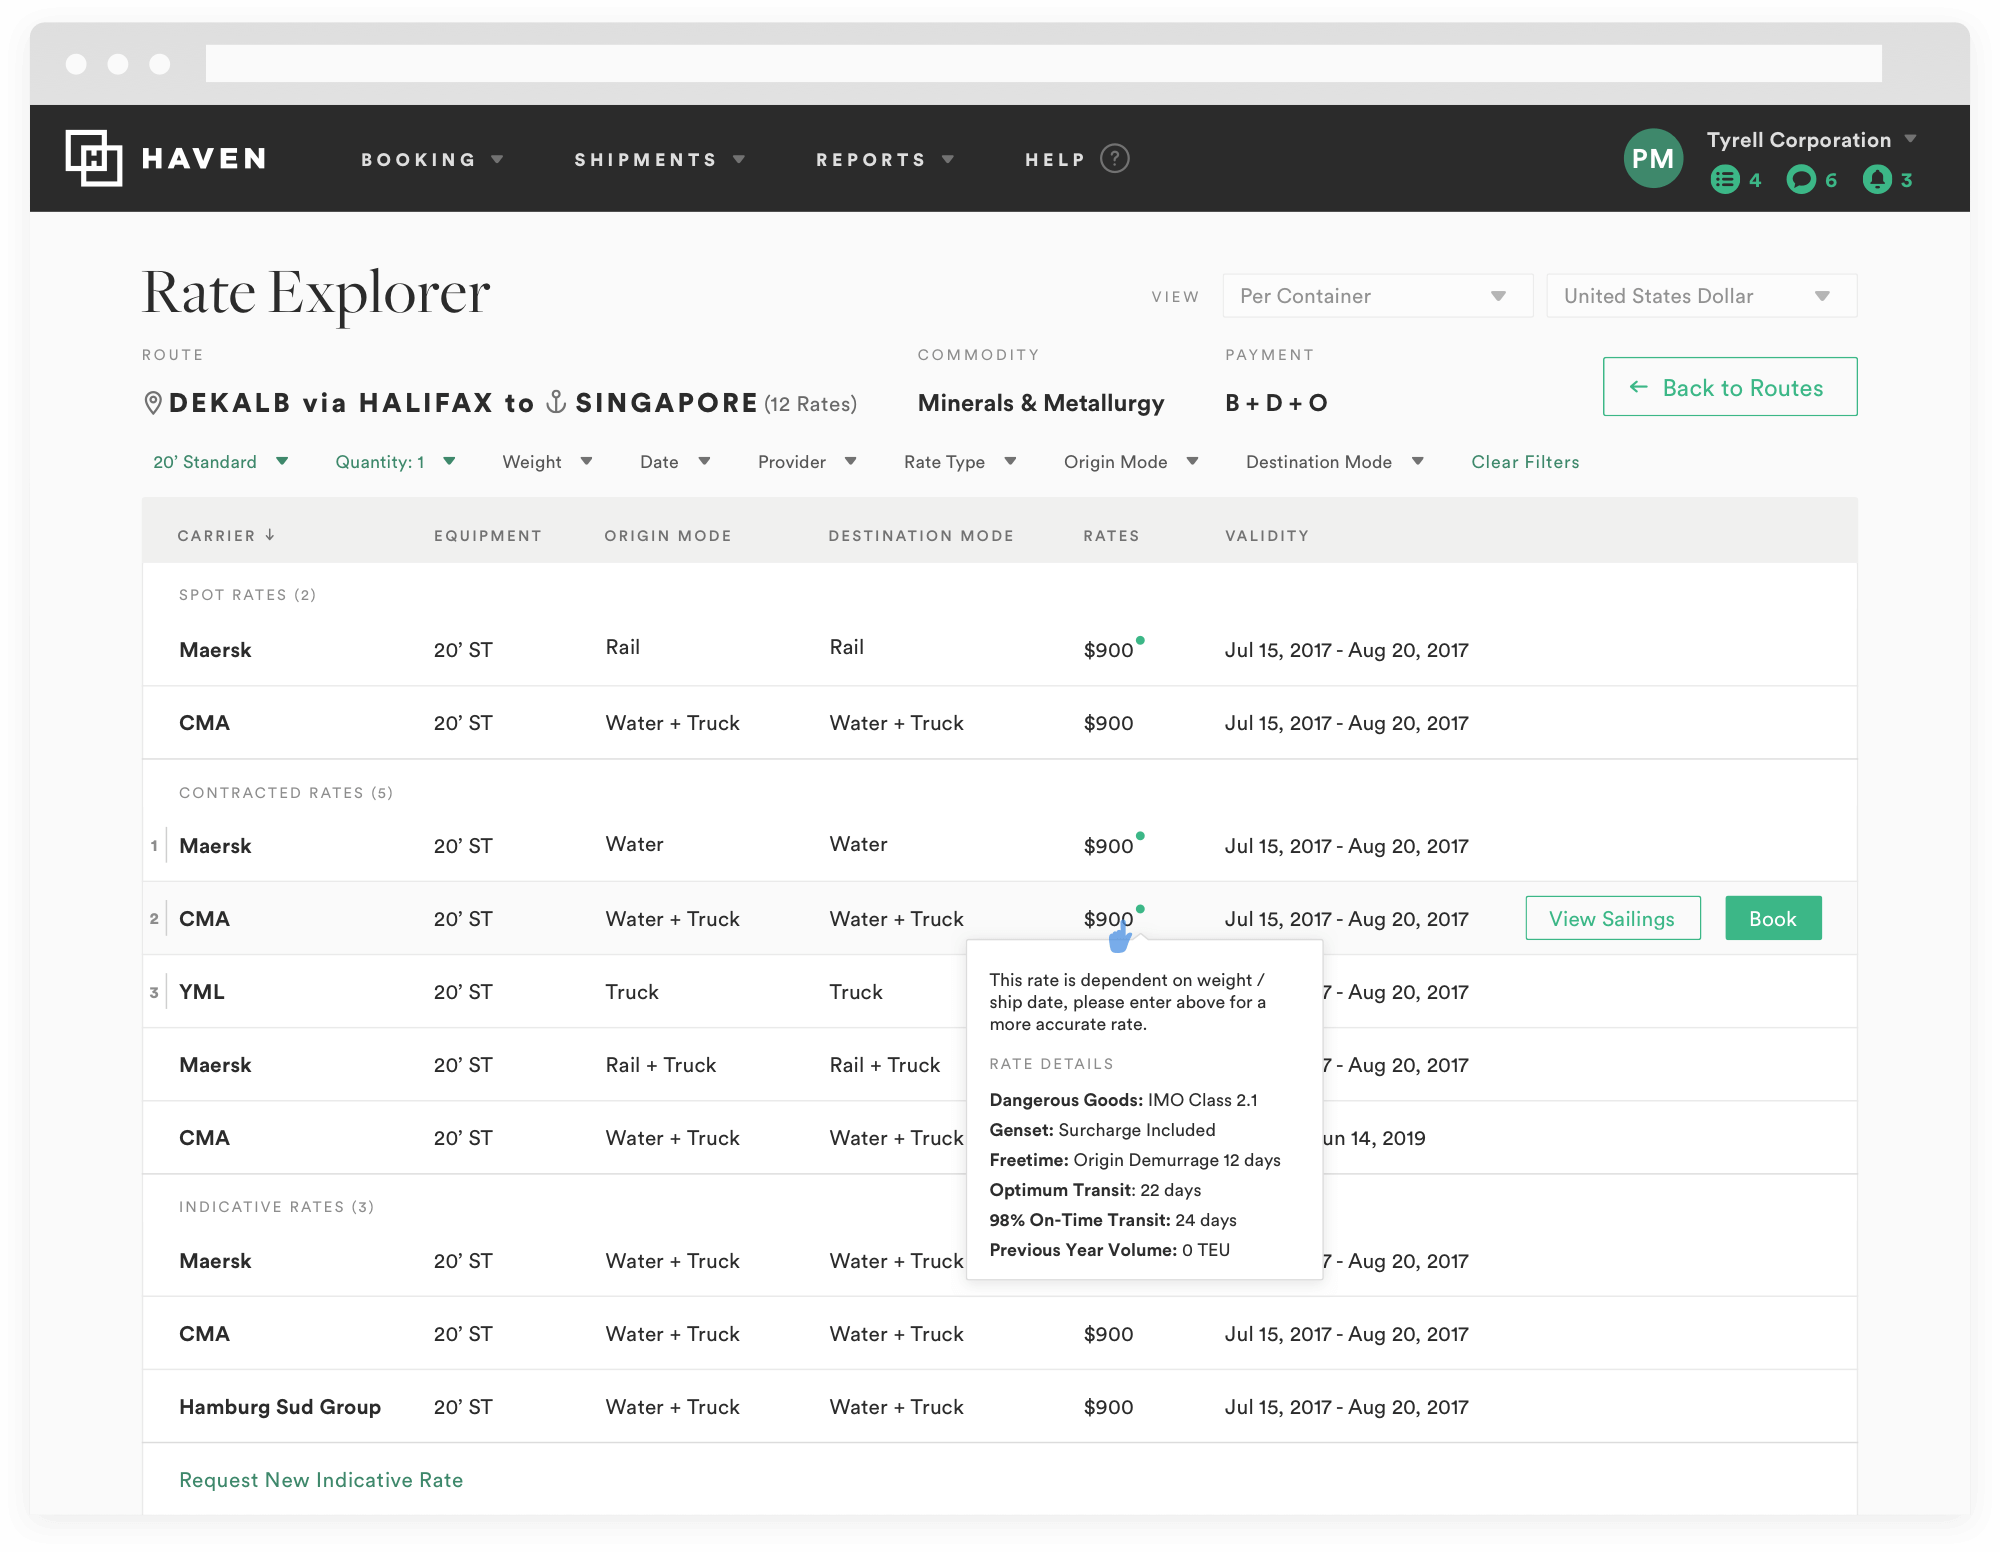Screen dimensions: 2000x1552
Task: Open the Origin Mode filter dropdown
Action: coord(1131,462)
